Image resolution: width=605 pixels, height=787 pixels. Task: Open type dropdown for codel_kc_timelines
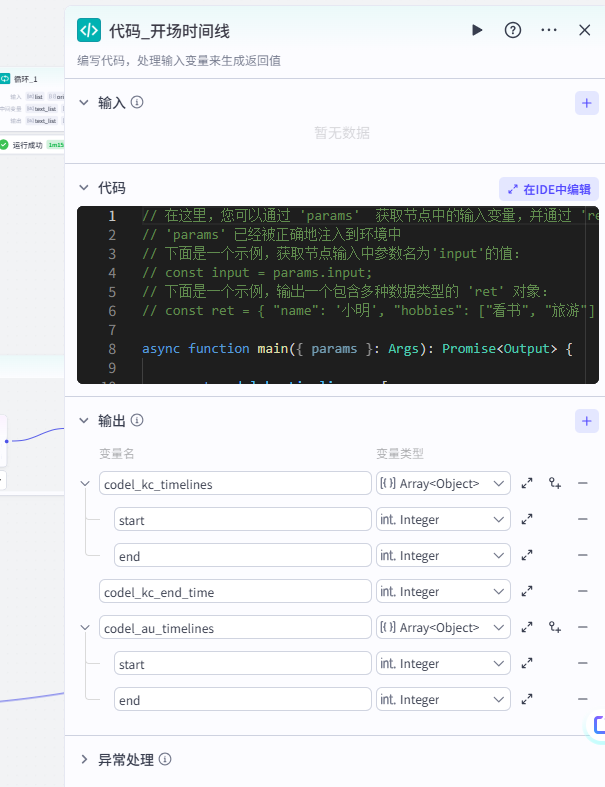(443, 483)
